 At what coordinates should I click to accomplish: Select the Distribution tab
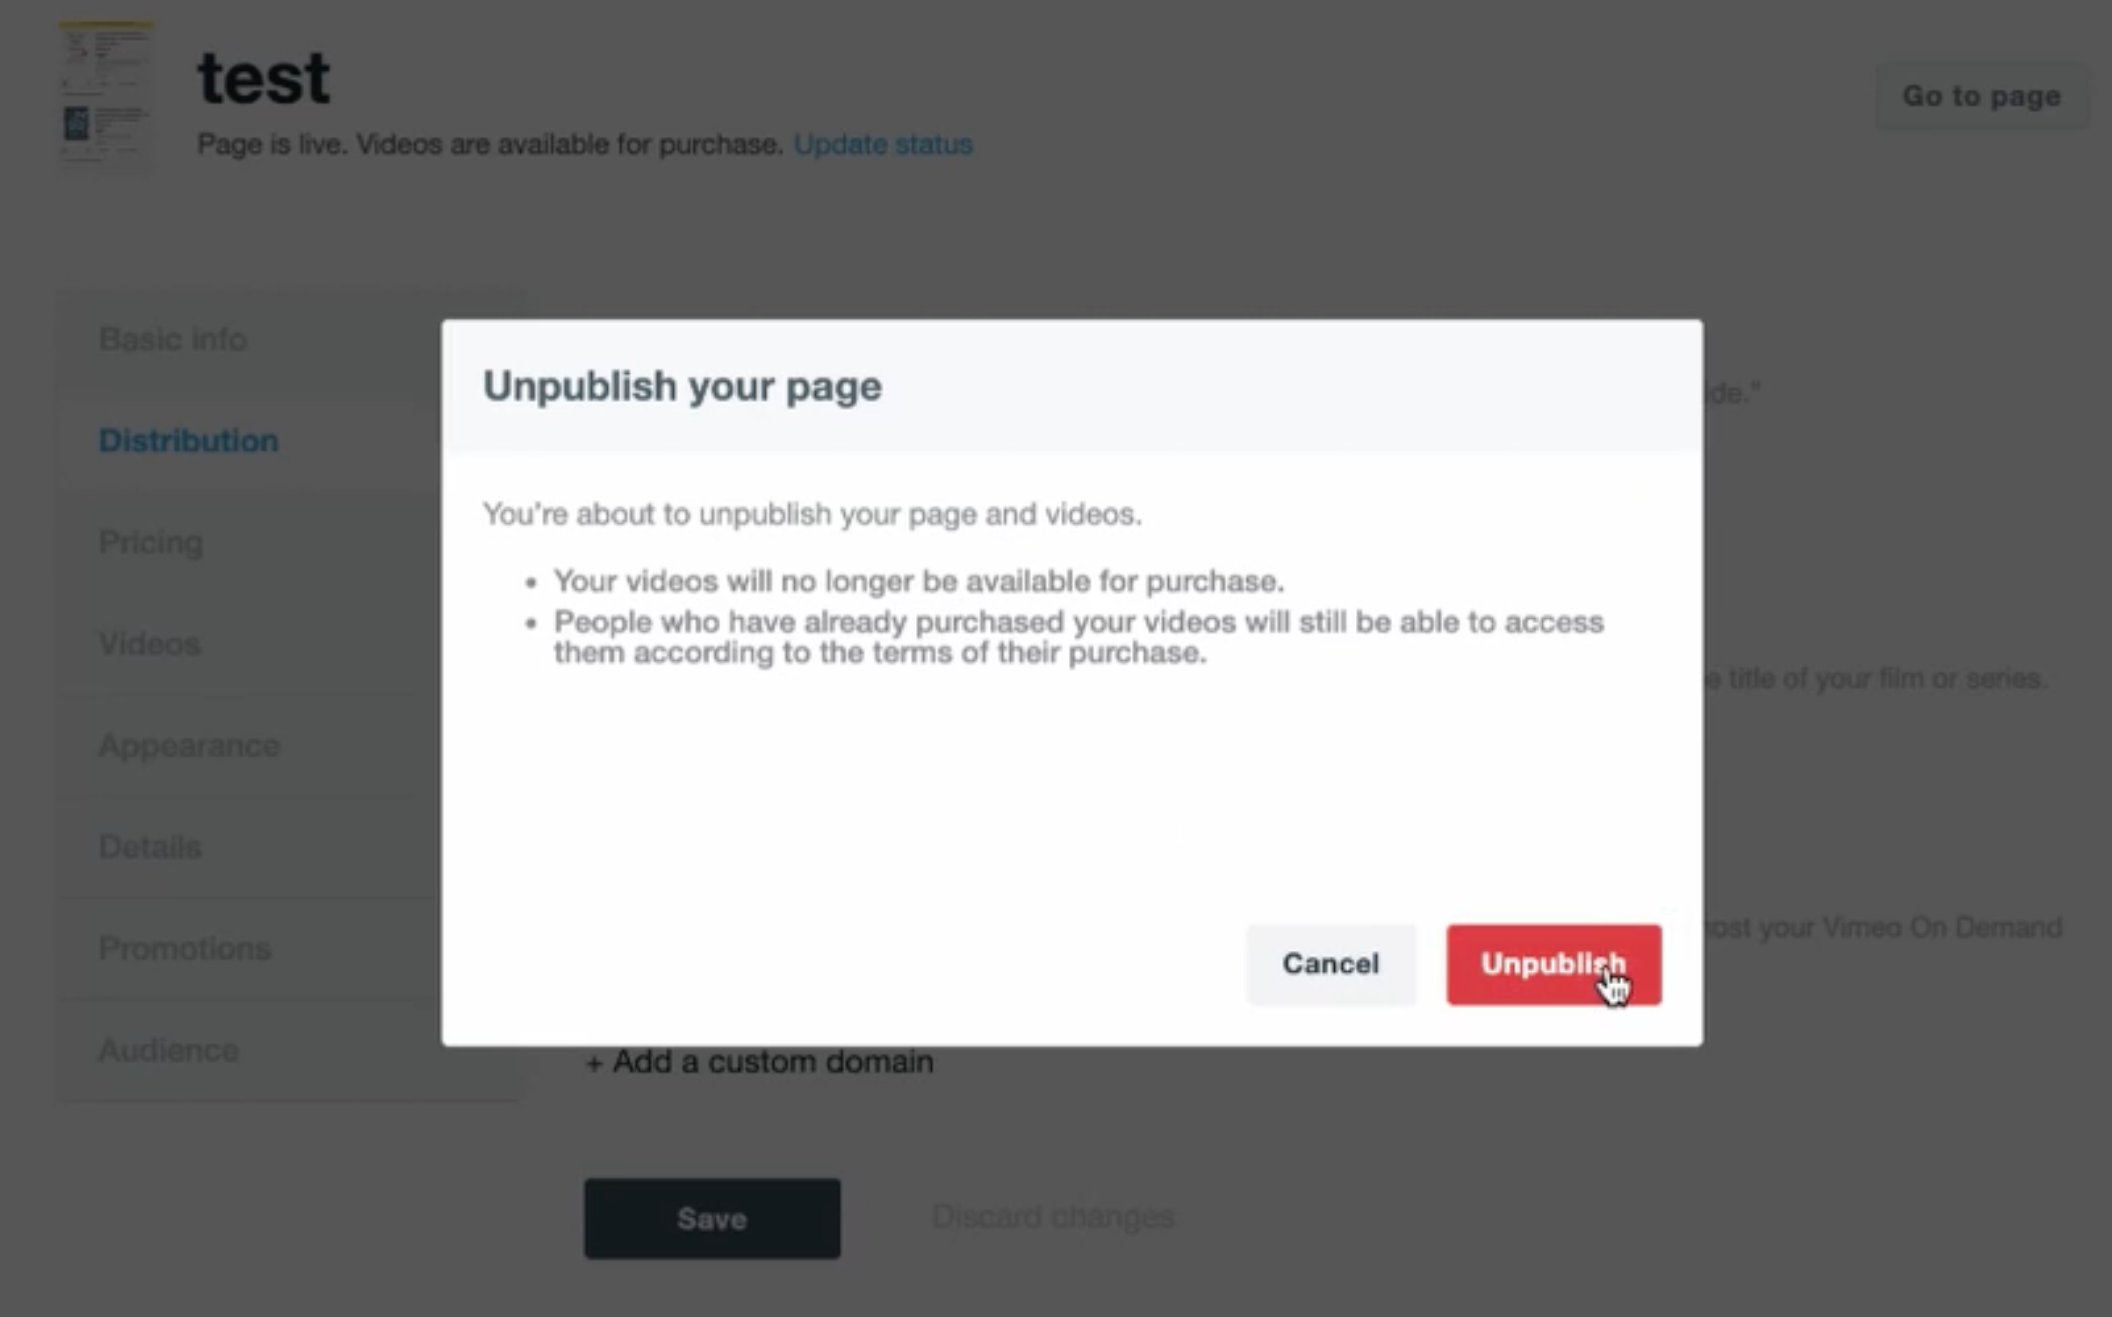click(187, 440)
